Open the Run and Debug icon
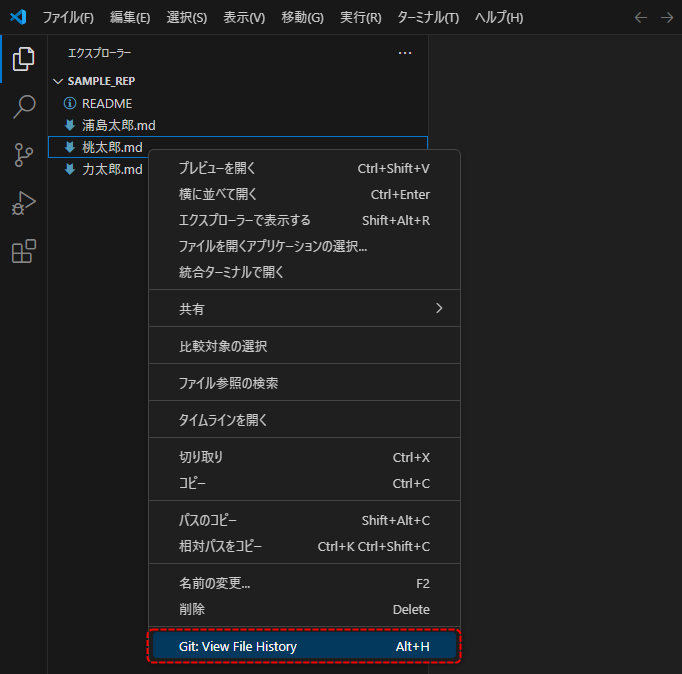The height and width of the screenshot is (674, 682). click(23, 203)
